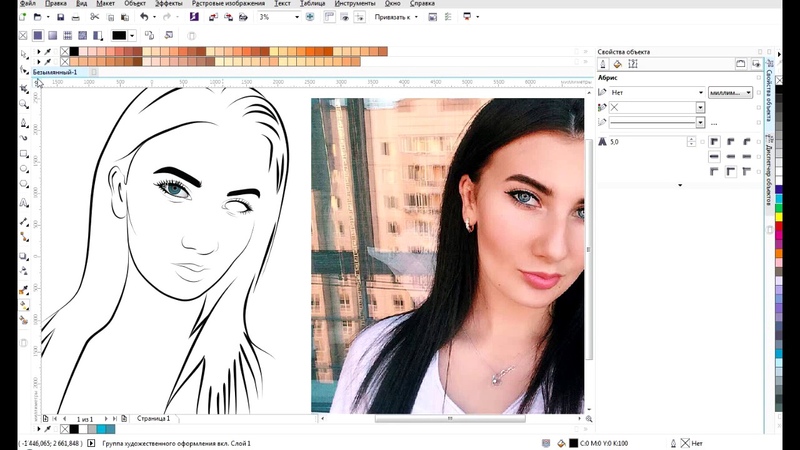The width and height of the screenshot is (800, 450).
Task: Pick the cyan swatch in document palette
Action: [101, 429]
